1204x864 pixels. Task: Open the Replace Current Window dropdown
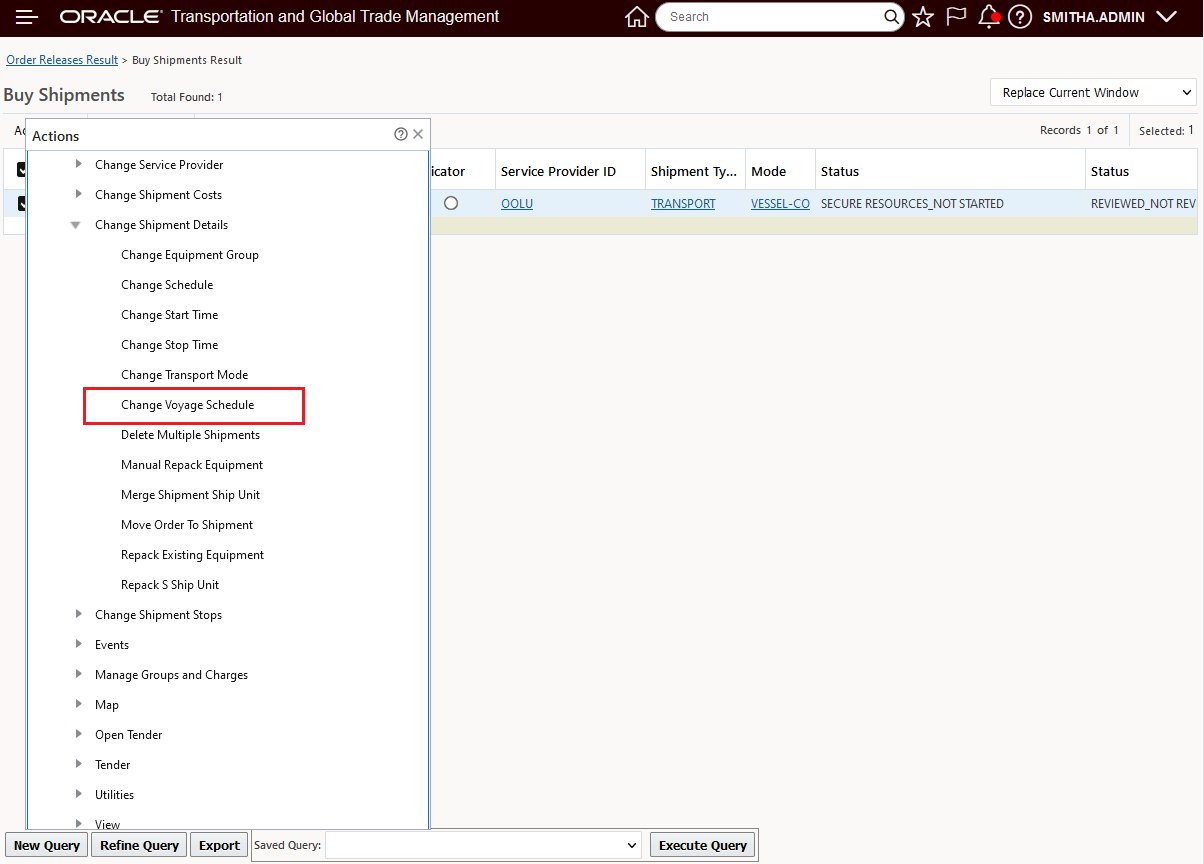(1094, 93)
